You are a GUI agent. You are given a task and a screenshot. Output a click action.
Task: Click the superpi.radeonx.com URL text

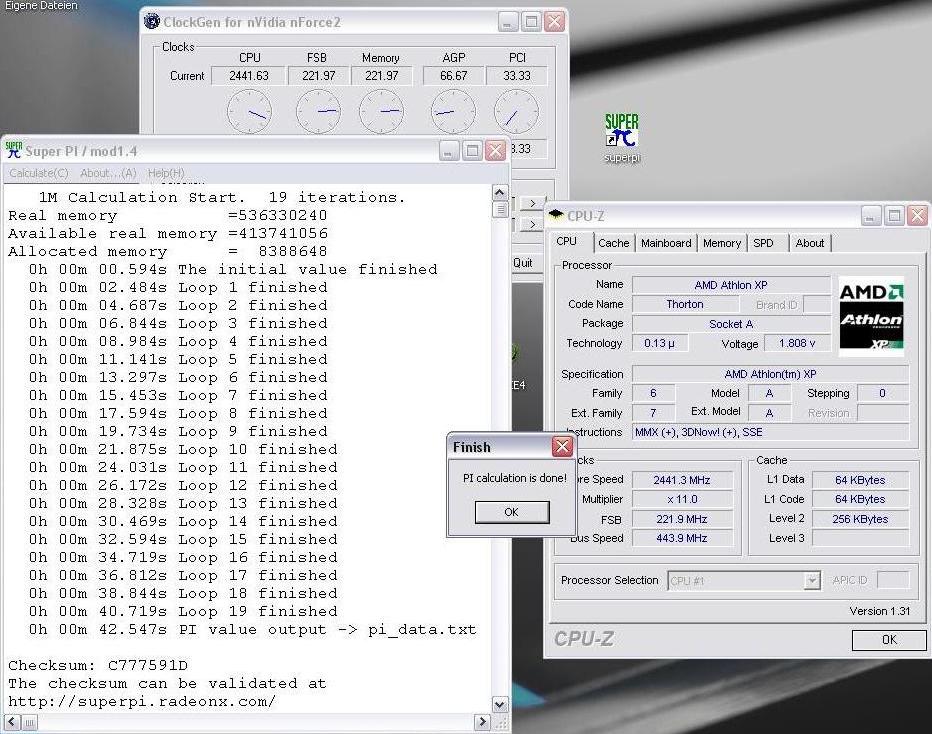[x=142, y=701]
